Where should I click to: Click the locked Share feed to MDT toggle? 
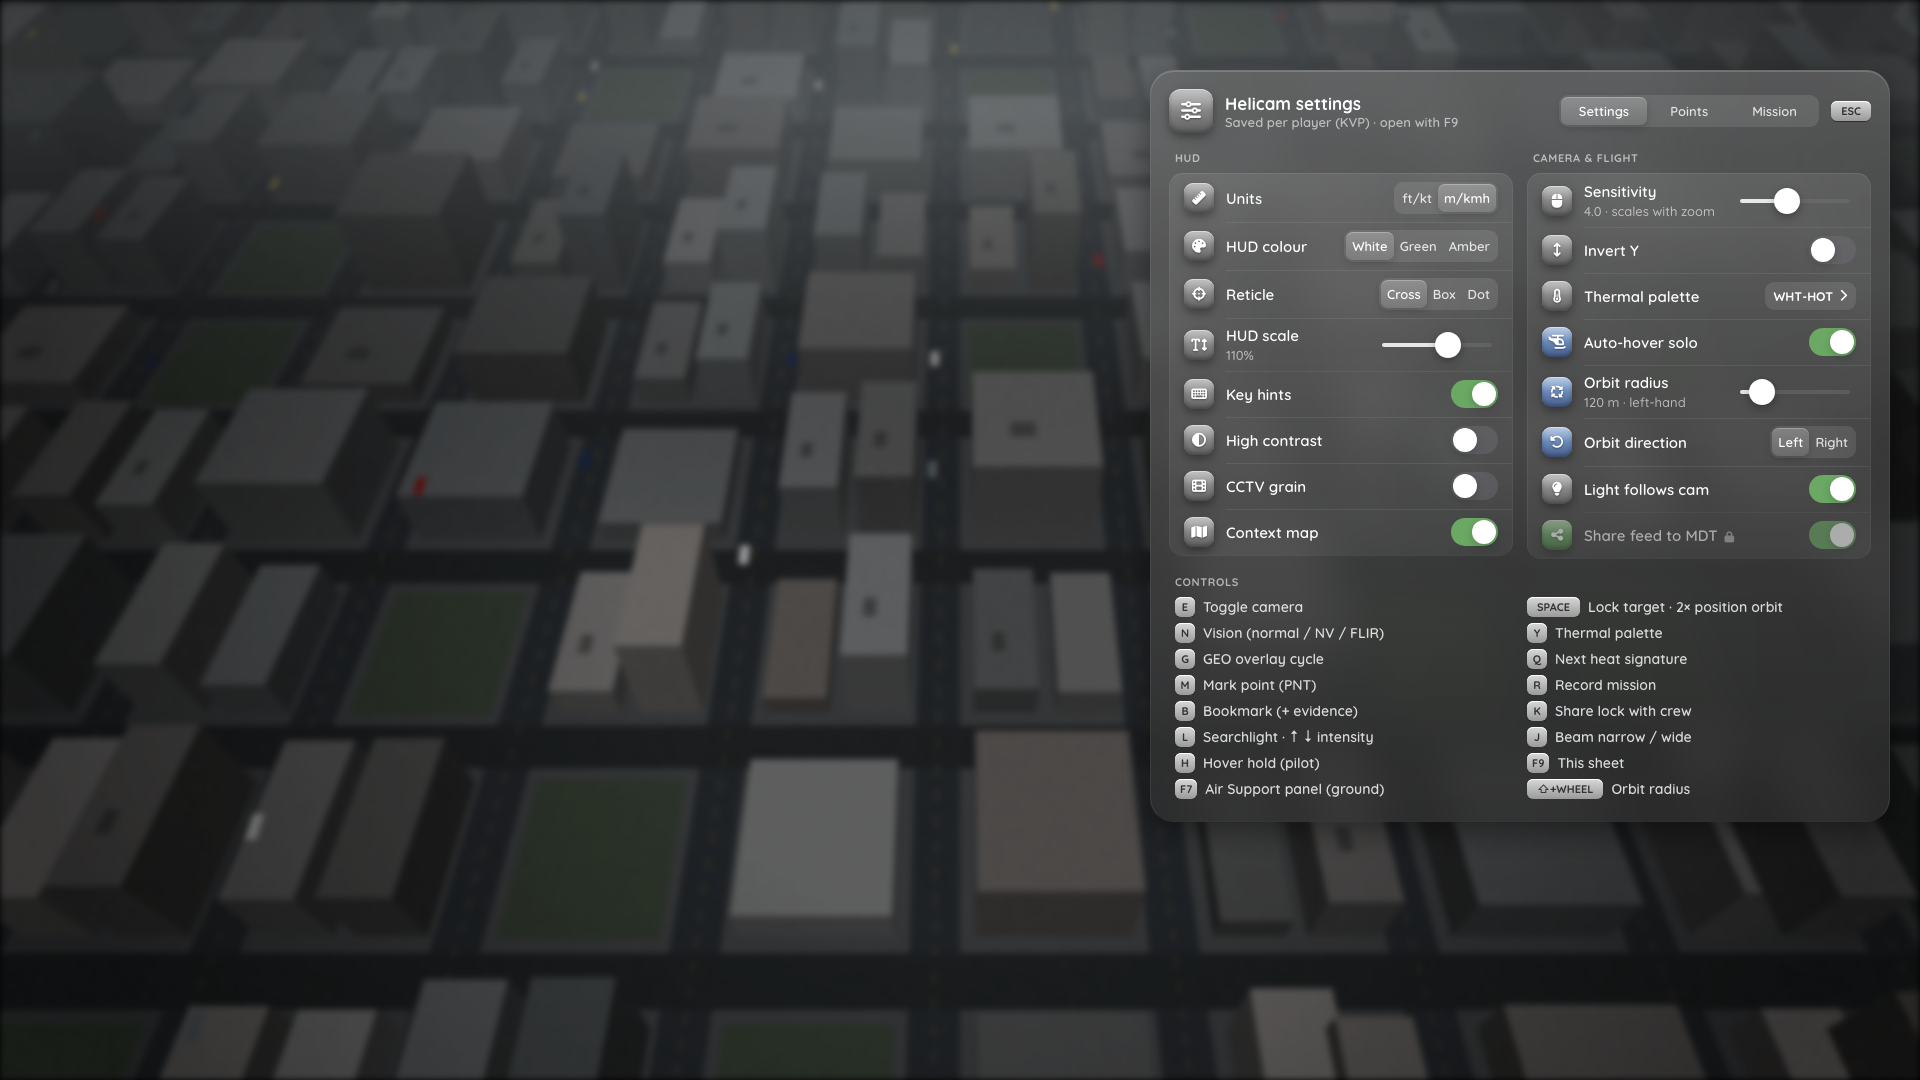[x=1832, y=535]
